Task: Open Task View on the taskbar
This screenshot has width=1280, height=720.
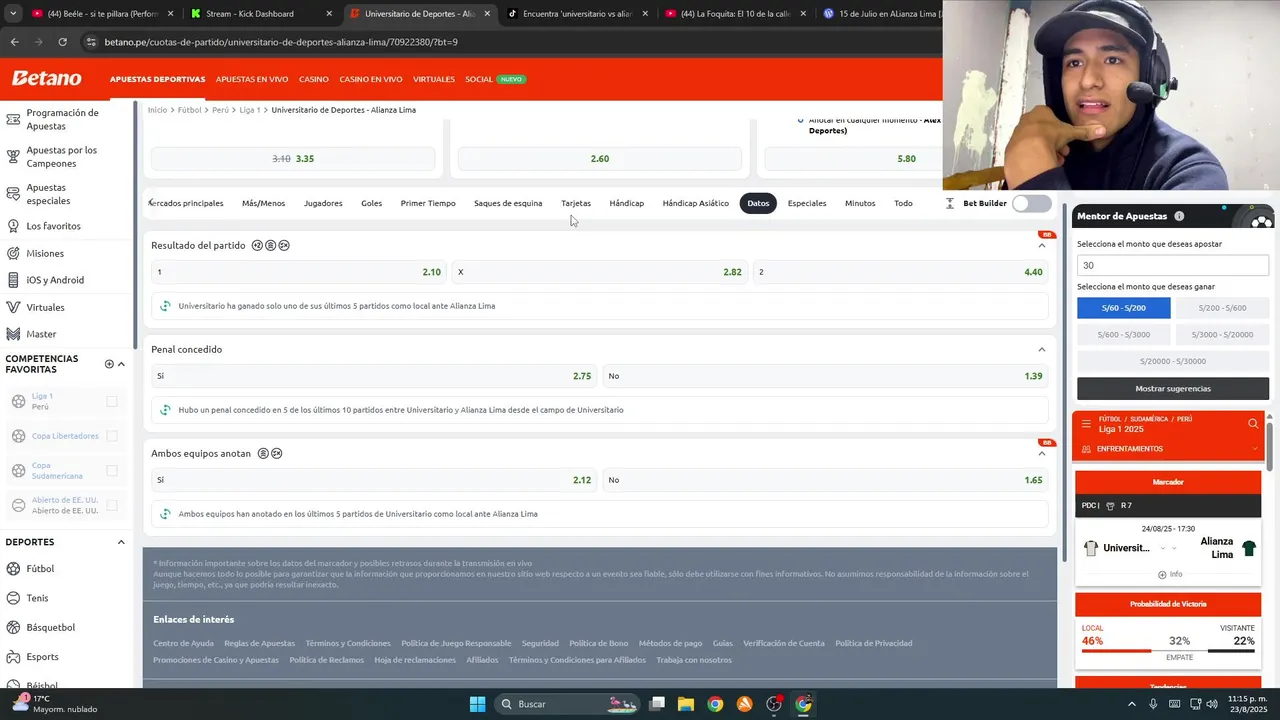Action: point(657,704)
